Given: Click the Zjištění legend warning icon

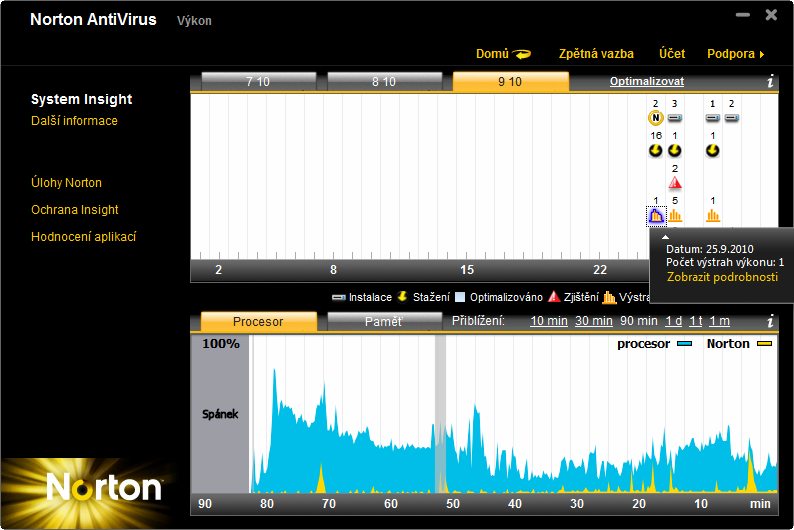Looking at the screenshot, I should 554,297.
